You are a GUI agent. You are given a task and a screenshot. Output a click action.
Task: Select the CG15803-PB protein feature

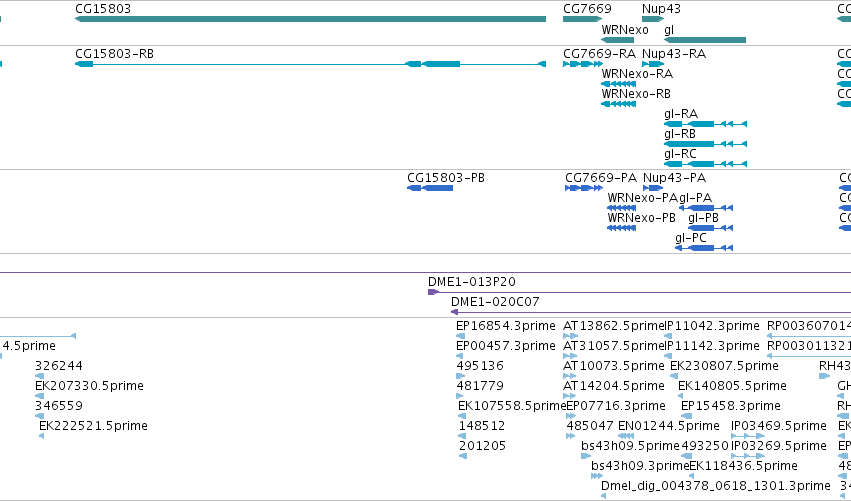point(430,188)
